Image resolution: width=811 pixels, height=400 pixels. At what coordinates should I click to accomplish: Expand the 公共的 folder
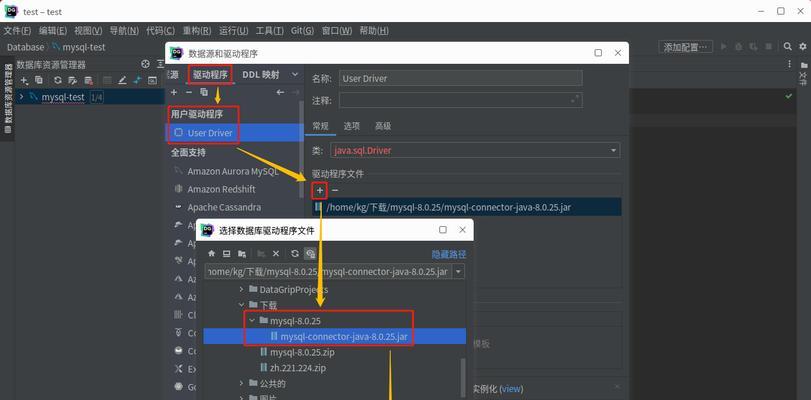click(x=242, y=383)
